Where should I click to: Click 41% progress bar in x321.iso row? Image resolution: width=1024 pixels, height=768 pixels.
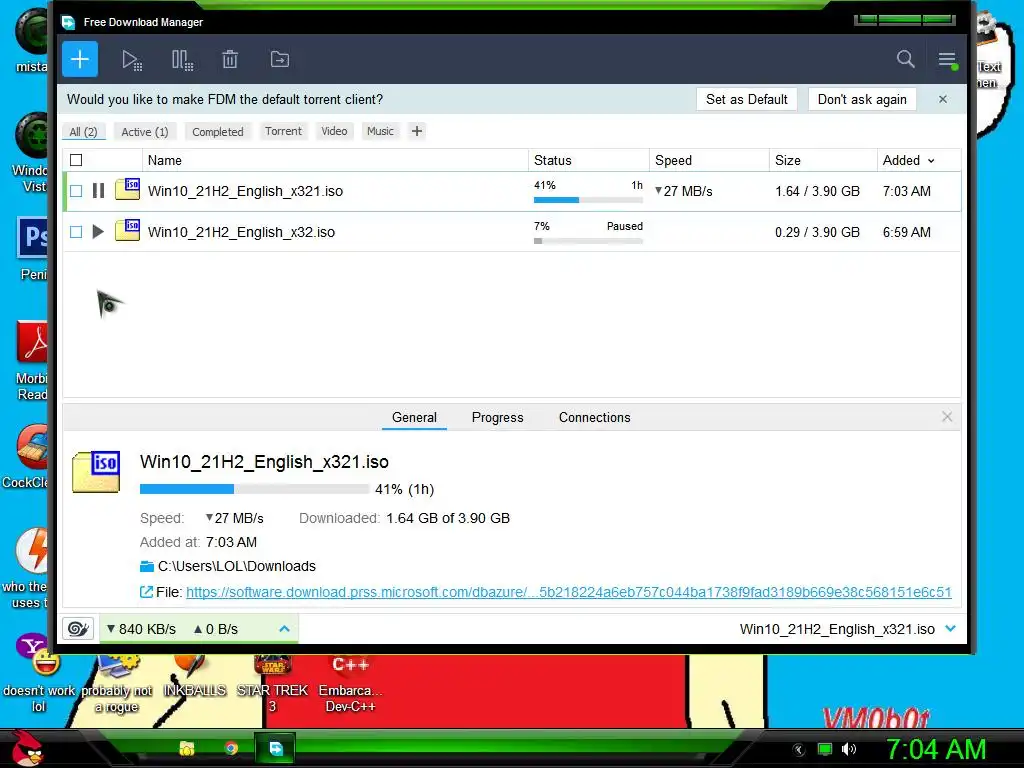click(588, 200)
